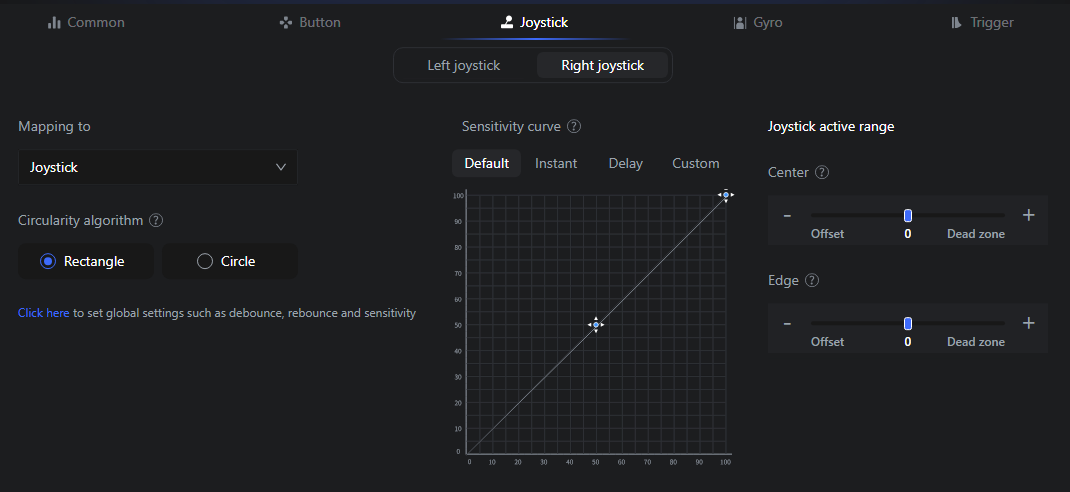Viewport: 1070px width, 492px height.
Task: Click the minus icon in Center range
Action: click(787, 215)
